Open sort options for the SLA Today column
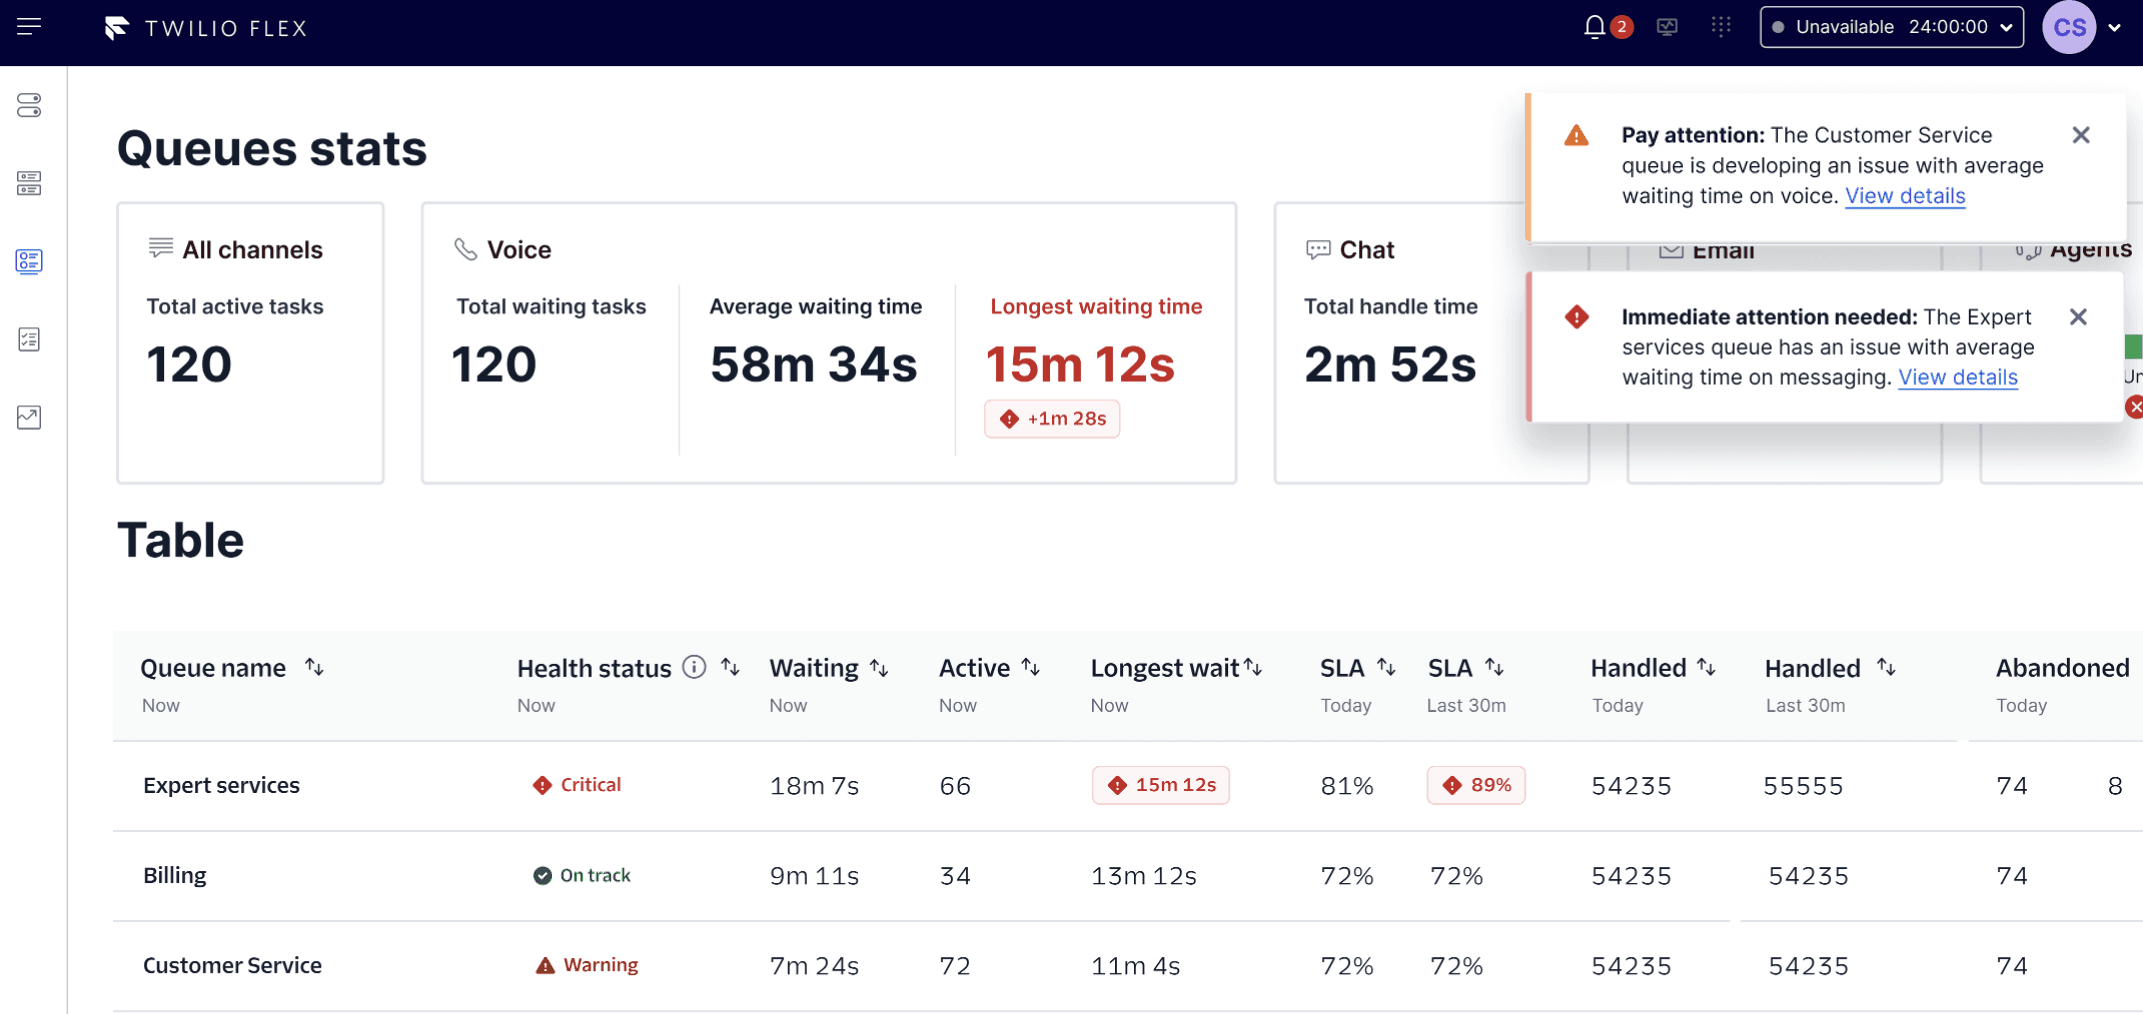Image resolution: width=2143 pixels, height=1014 pixels. pyautogui.click(x=1386, y=667)
